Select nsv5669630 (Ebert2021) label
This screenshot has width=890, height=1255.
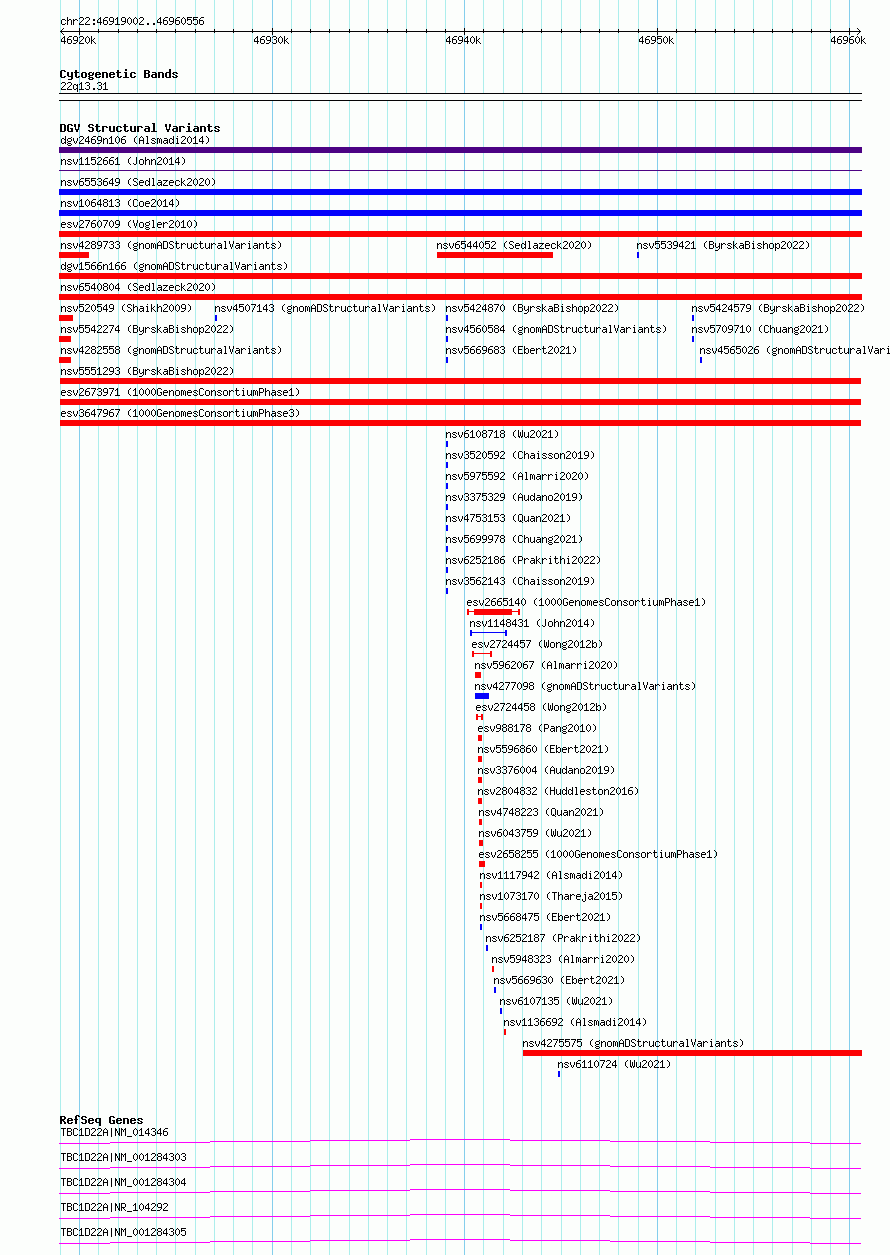click(x=559, y=981)
